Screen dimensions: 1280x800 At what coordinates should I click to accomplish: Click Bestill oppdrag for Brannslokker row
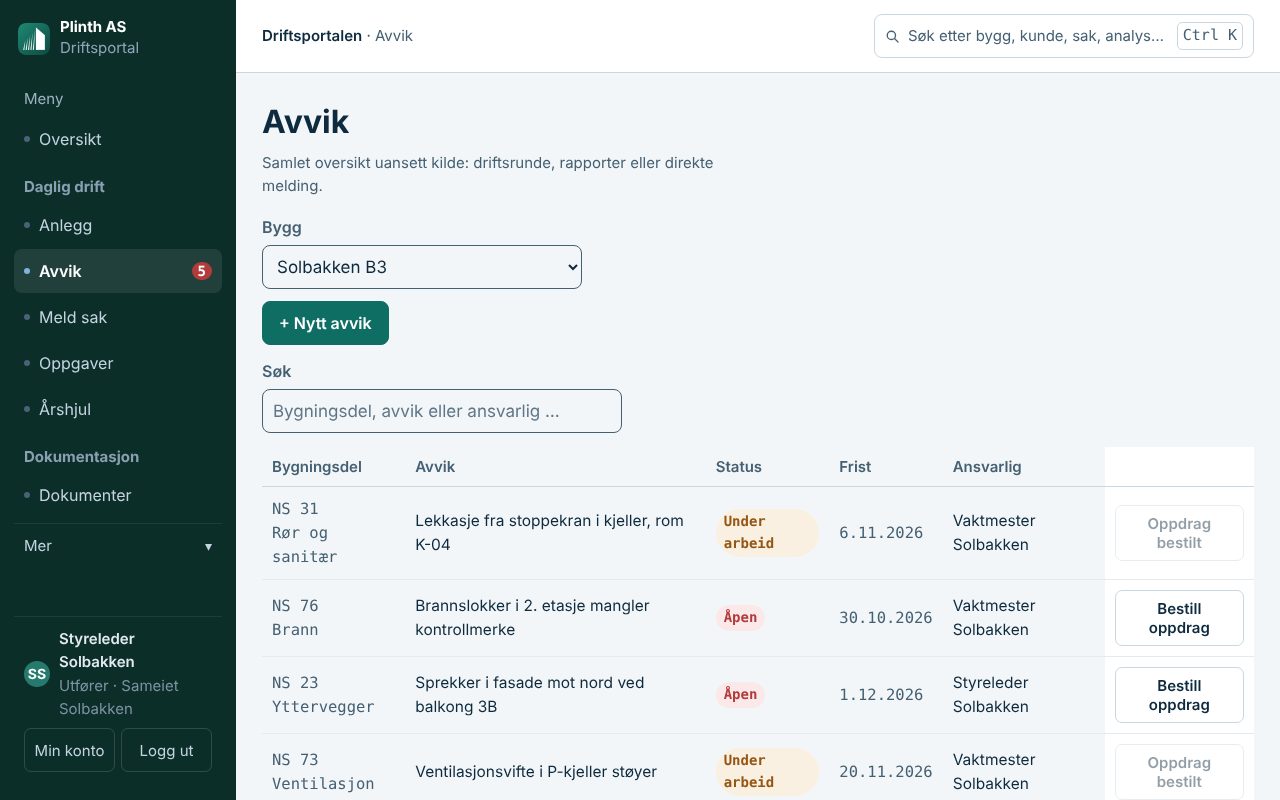coord(1179,618)
